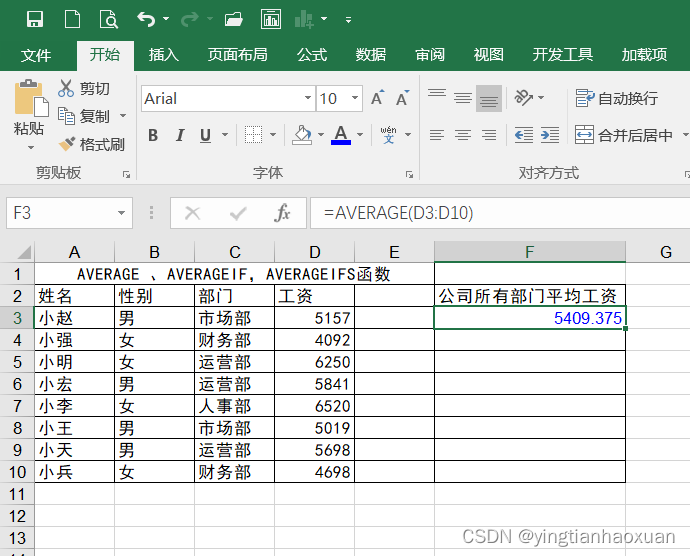
Task: Open Print Preview icon in quick access toolbar
Action: 109,19
